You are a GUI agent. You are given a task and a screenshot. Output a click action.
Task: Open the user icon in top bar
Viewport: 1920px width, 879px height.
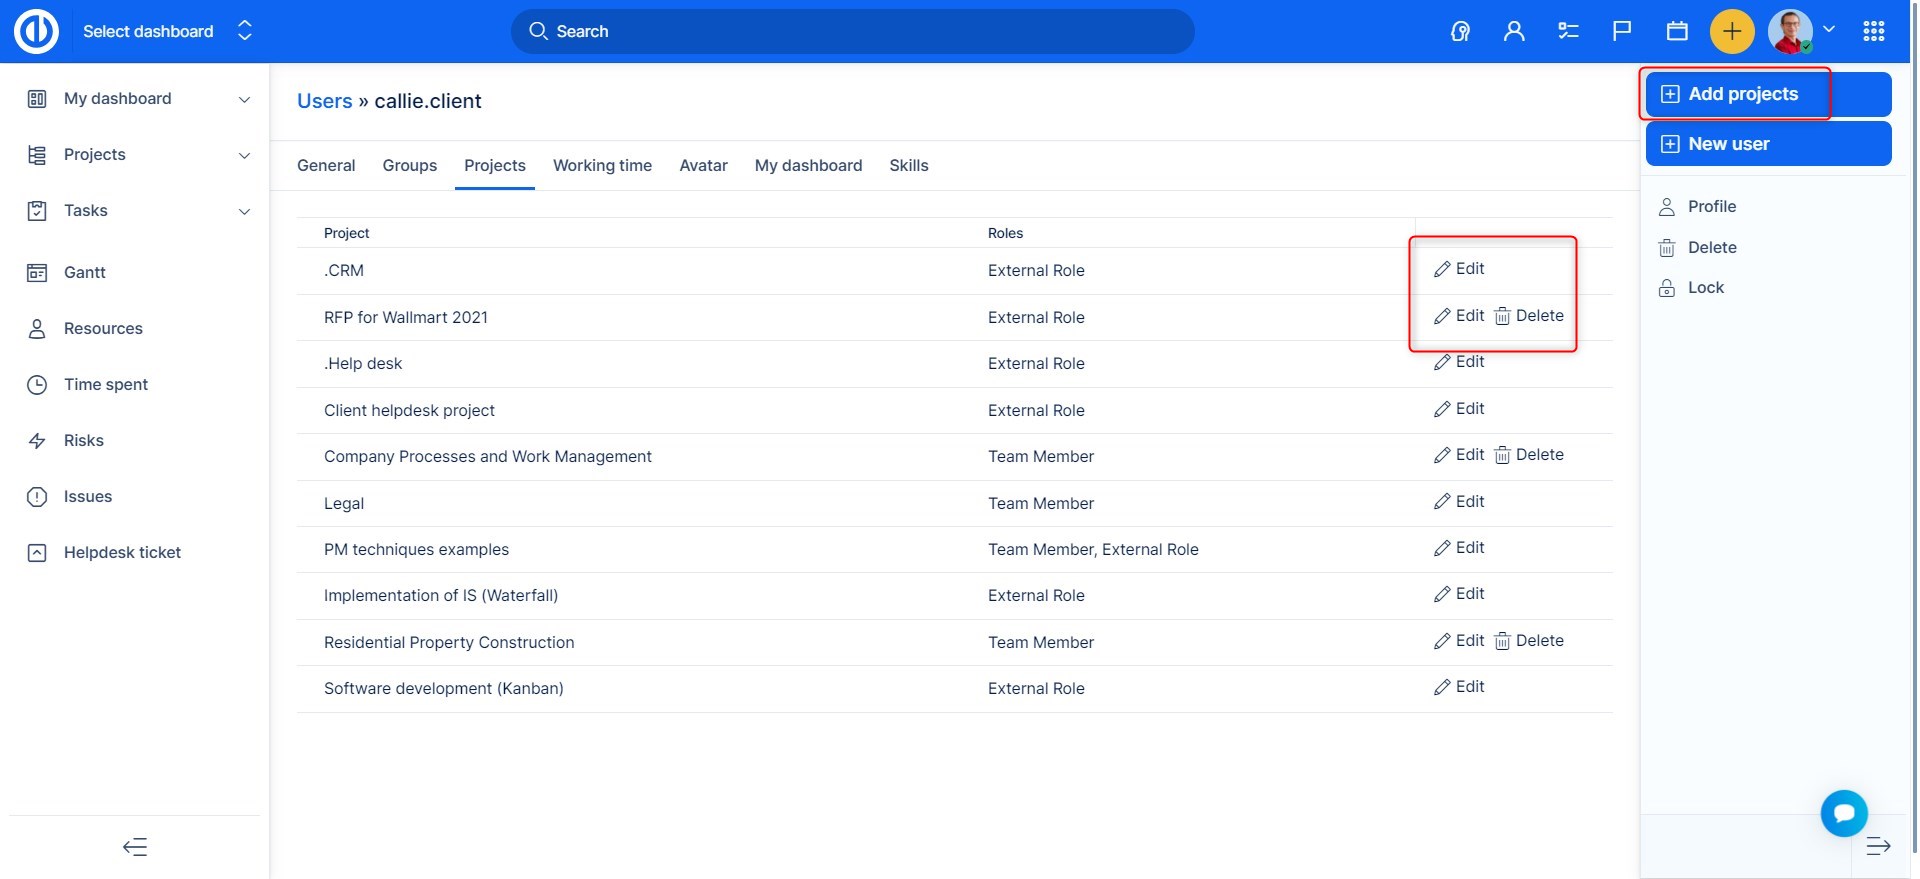click(x=1514, y=32)
